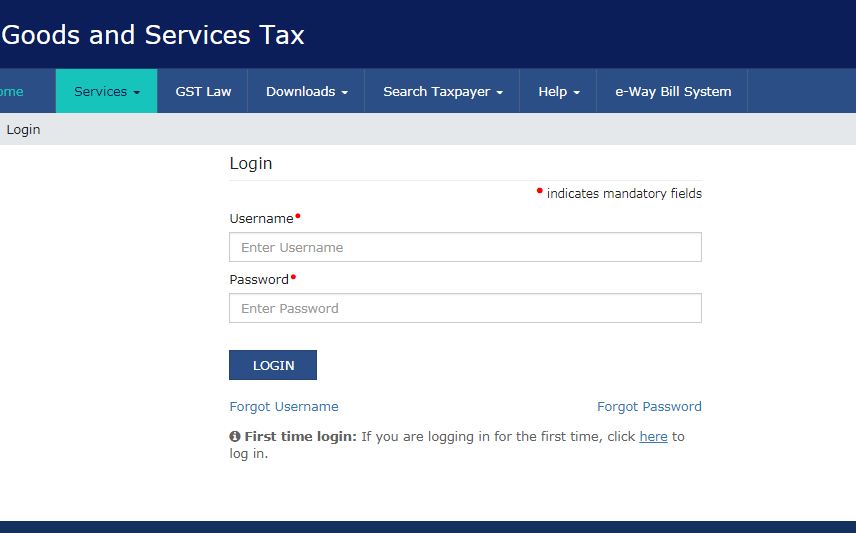Screen dimensions: 856x533
Task: Expand the Help menu
Action: point(558,91)
